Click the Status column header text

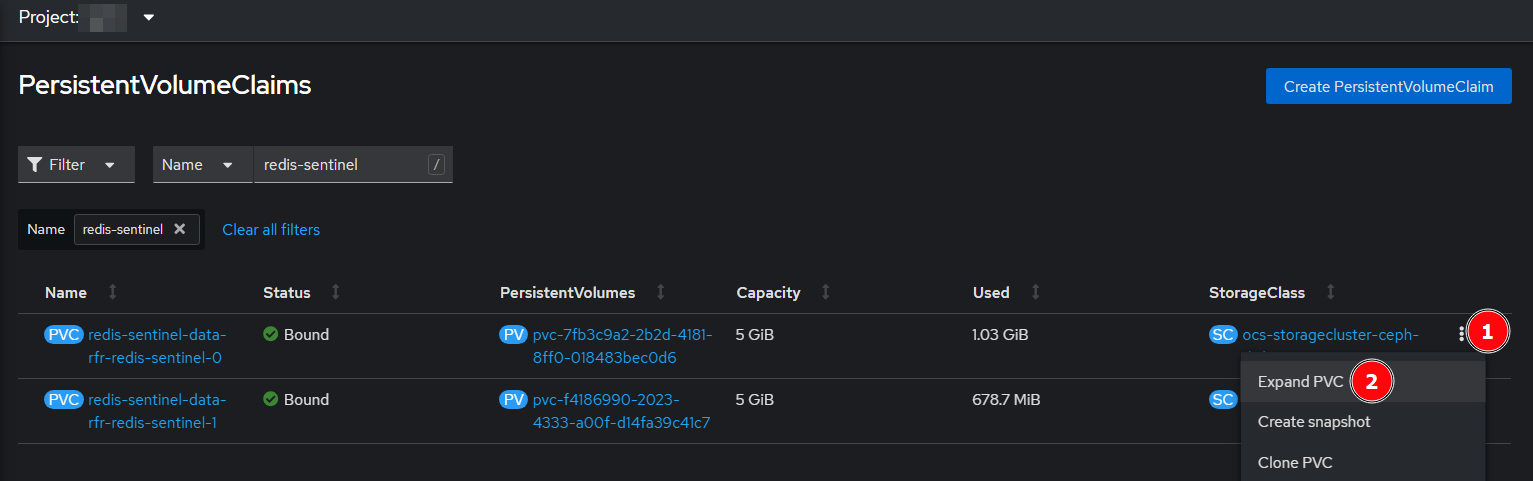point(287,293)
